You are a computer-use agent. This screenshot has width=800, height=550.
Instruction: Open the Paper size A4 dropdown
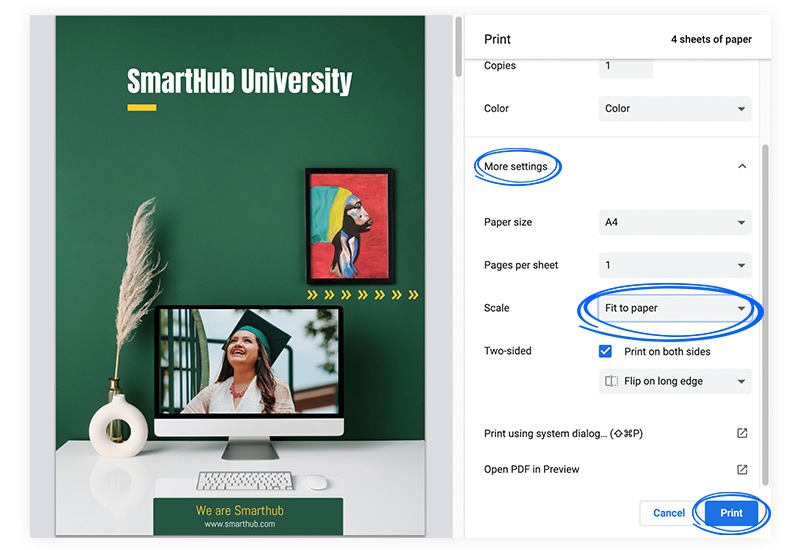(675, 222)
